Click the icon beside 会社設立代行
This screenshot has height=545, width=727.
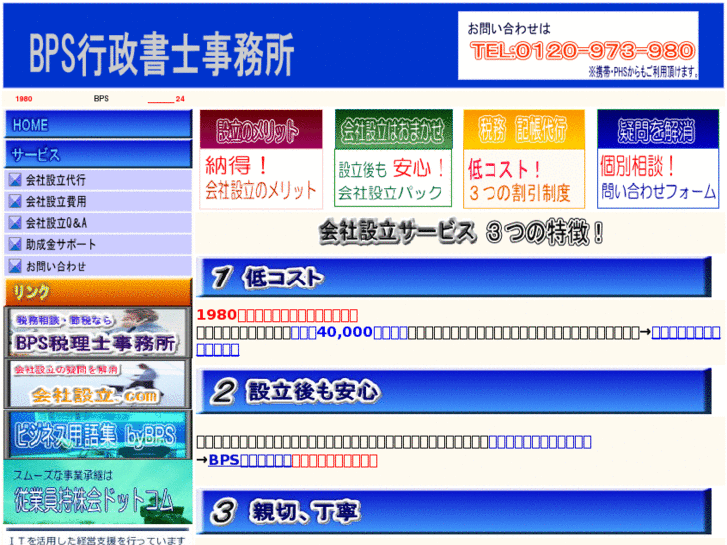click(x=15, y=180)
